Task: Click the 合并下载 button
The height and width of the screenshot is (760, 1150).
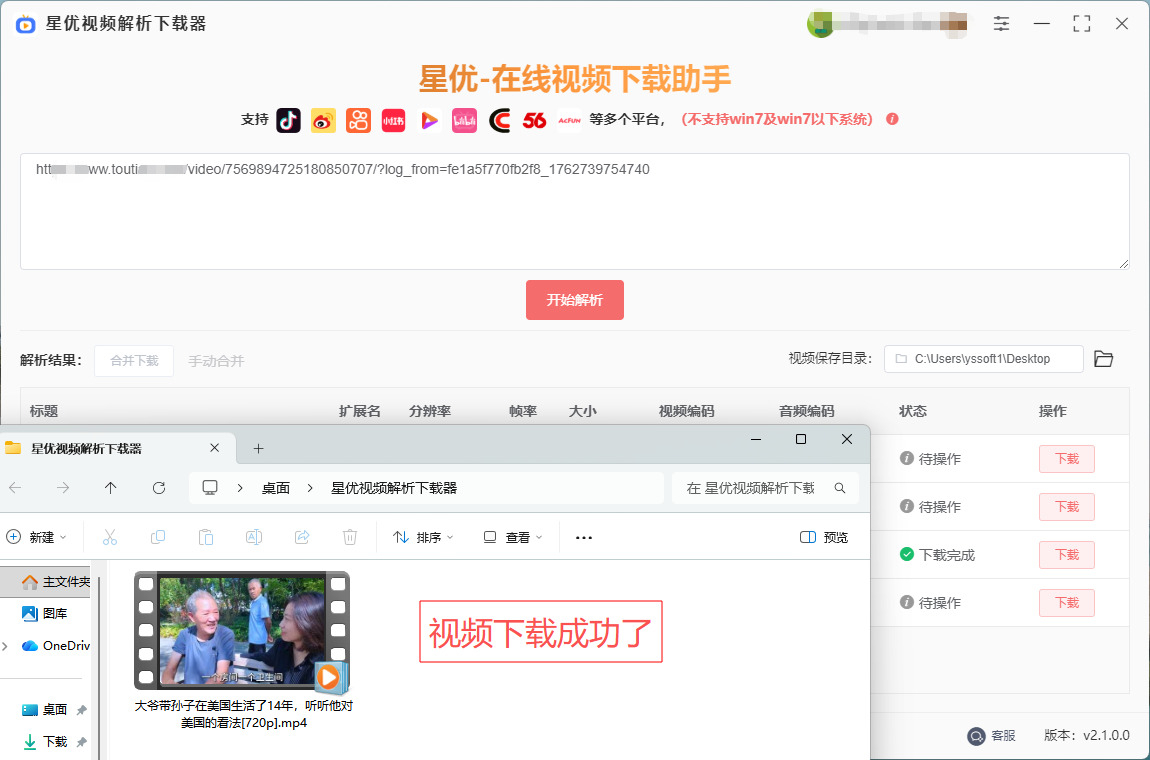Action: (x=134, y=361)
